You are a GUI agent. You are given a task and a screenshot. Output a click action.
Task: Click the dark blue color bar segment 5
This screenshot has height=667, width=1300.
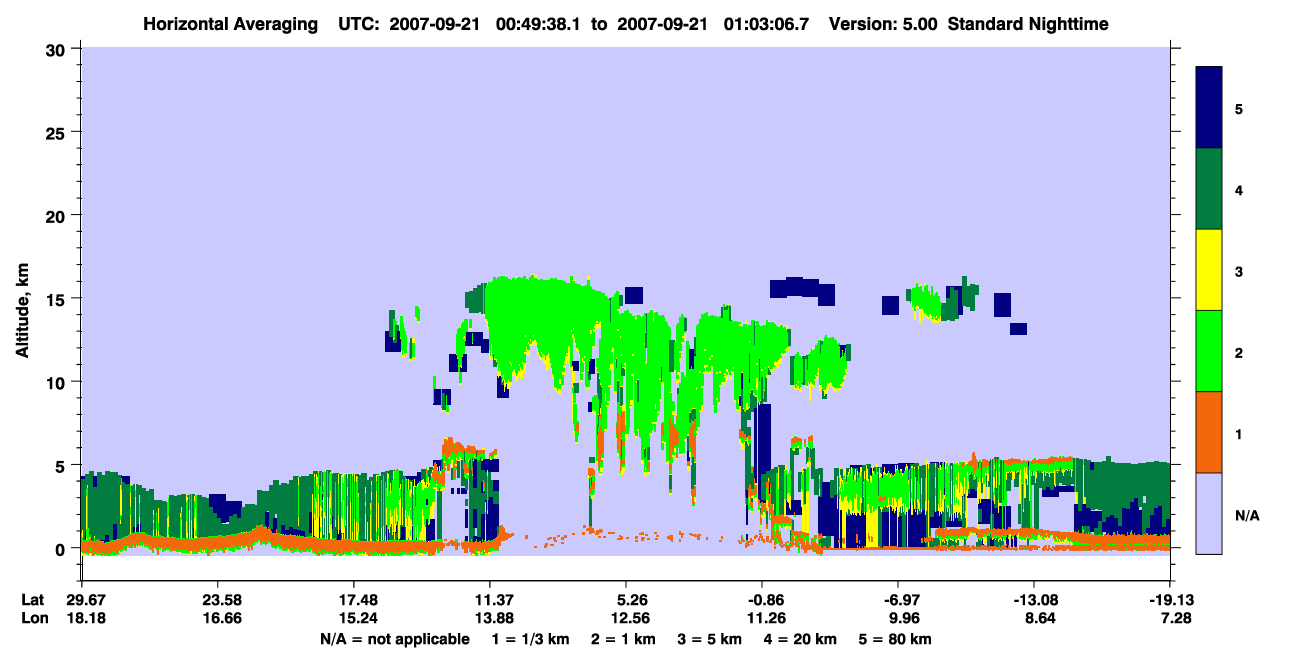pos(1209,108)
